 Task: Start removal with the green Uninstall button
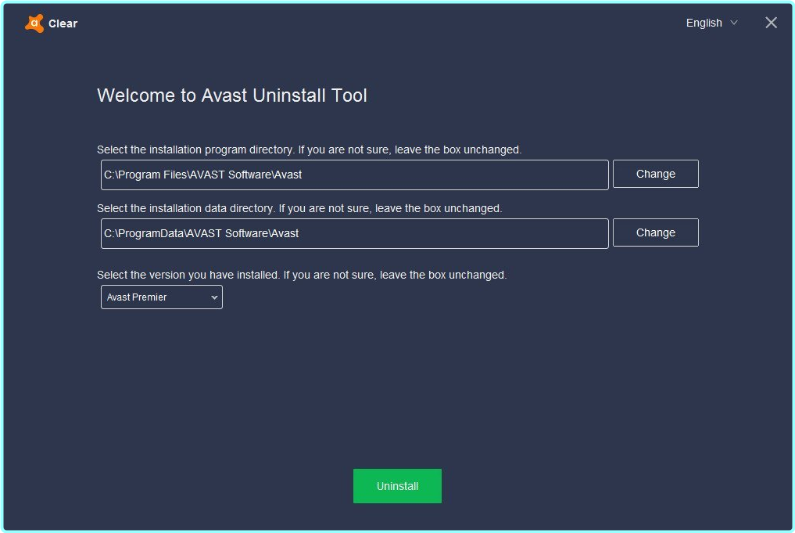(397, 486)
